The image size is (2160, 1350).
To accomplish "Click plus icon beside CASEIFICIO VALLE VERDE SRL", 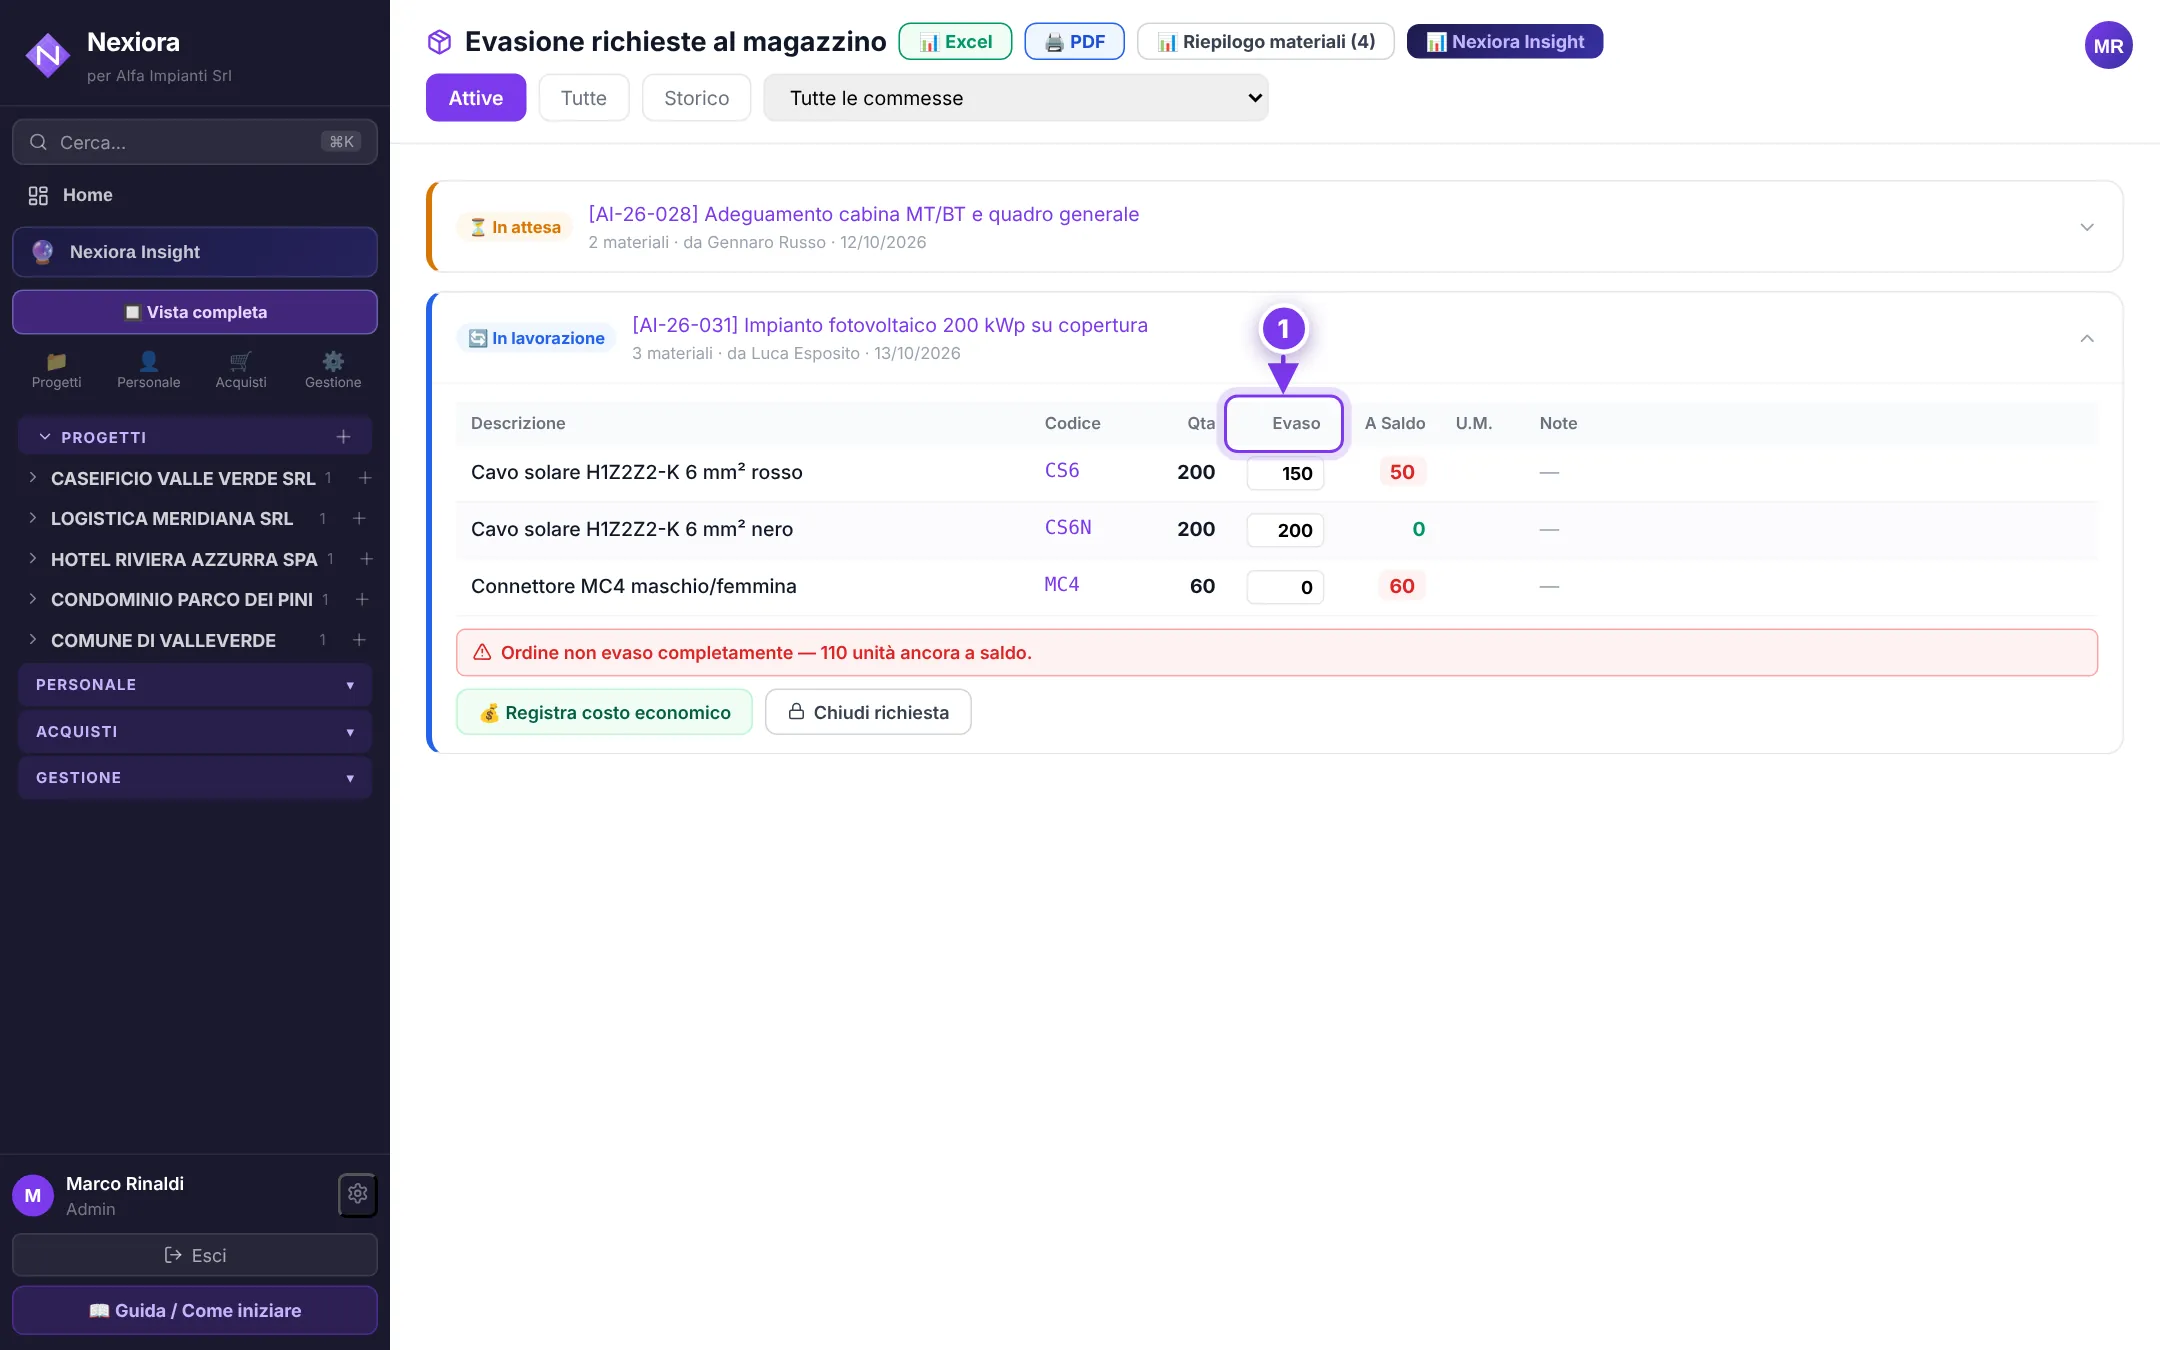I will pyautogui.click(x=365, y=478).
